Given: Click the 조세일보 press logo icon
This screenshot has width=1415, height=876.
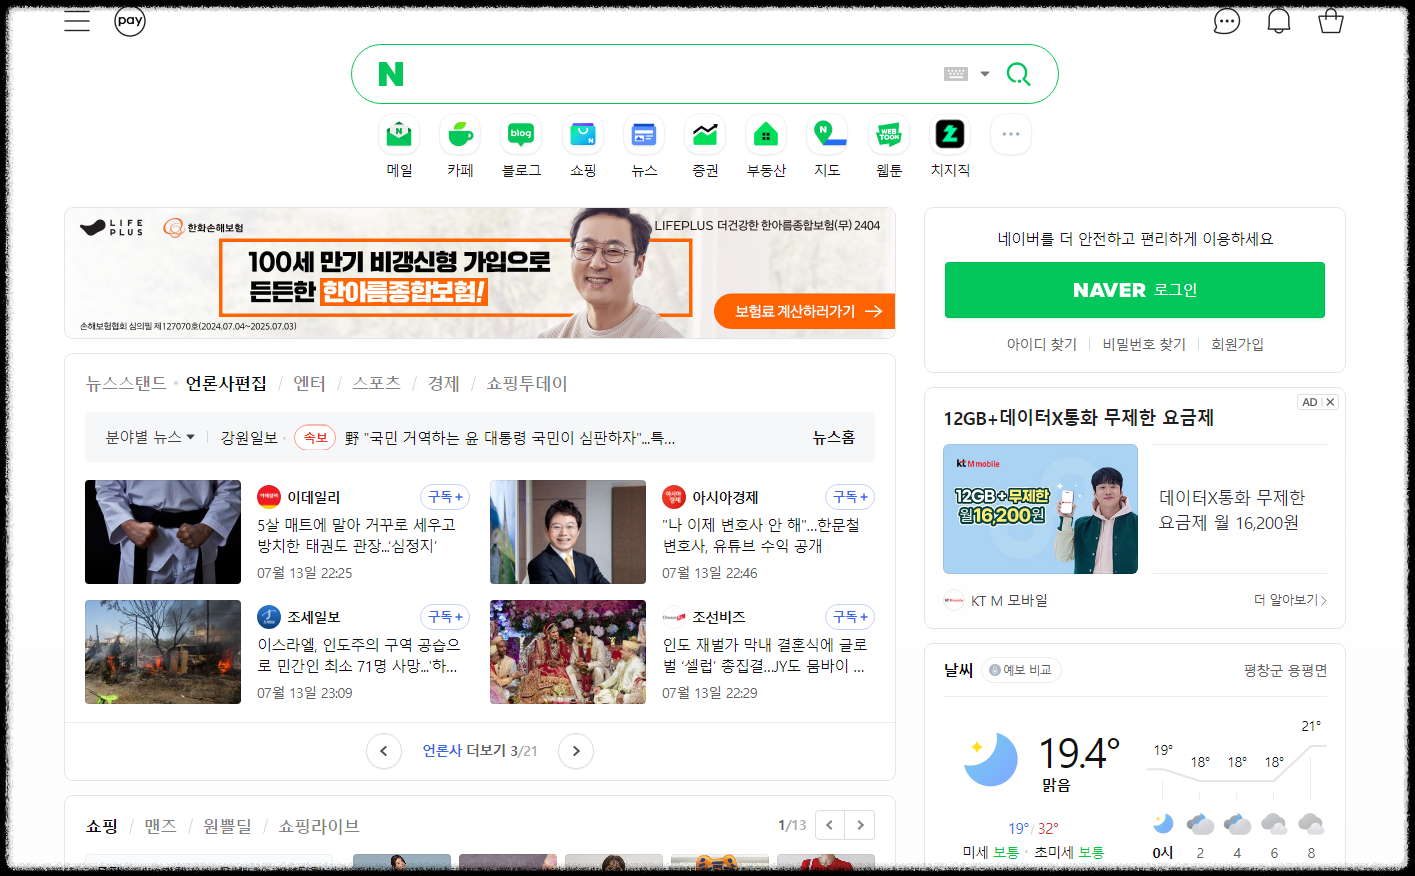Looking at the screenshot, I should point(269,617).
